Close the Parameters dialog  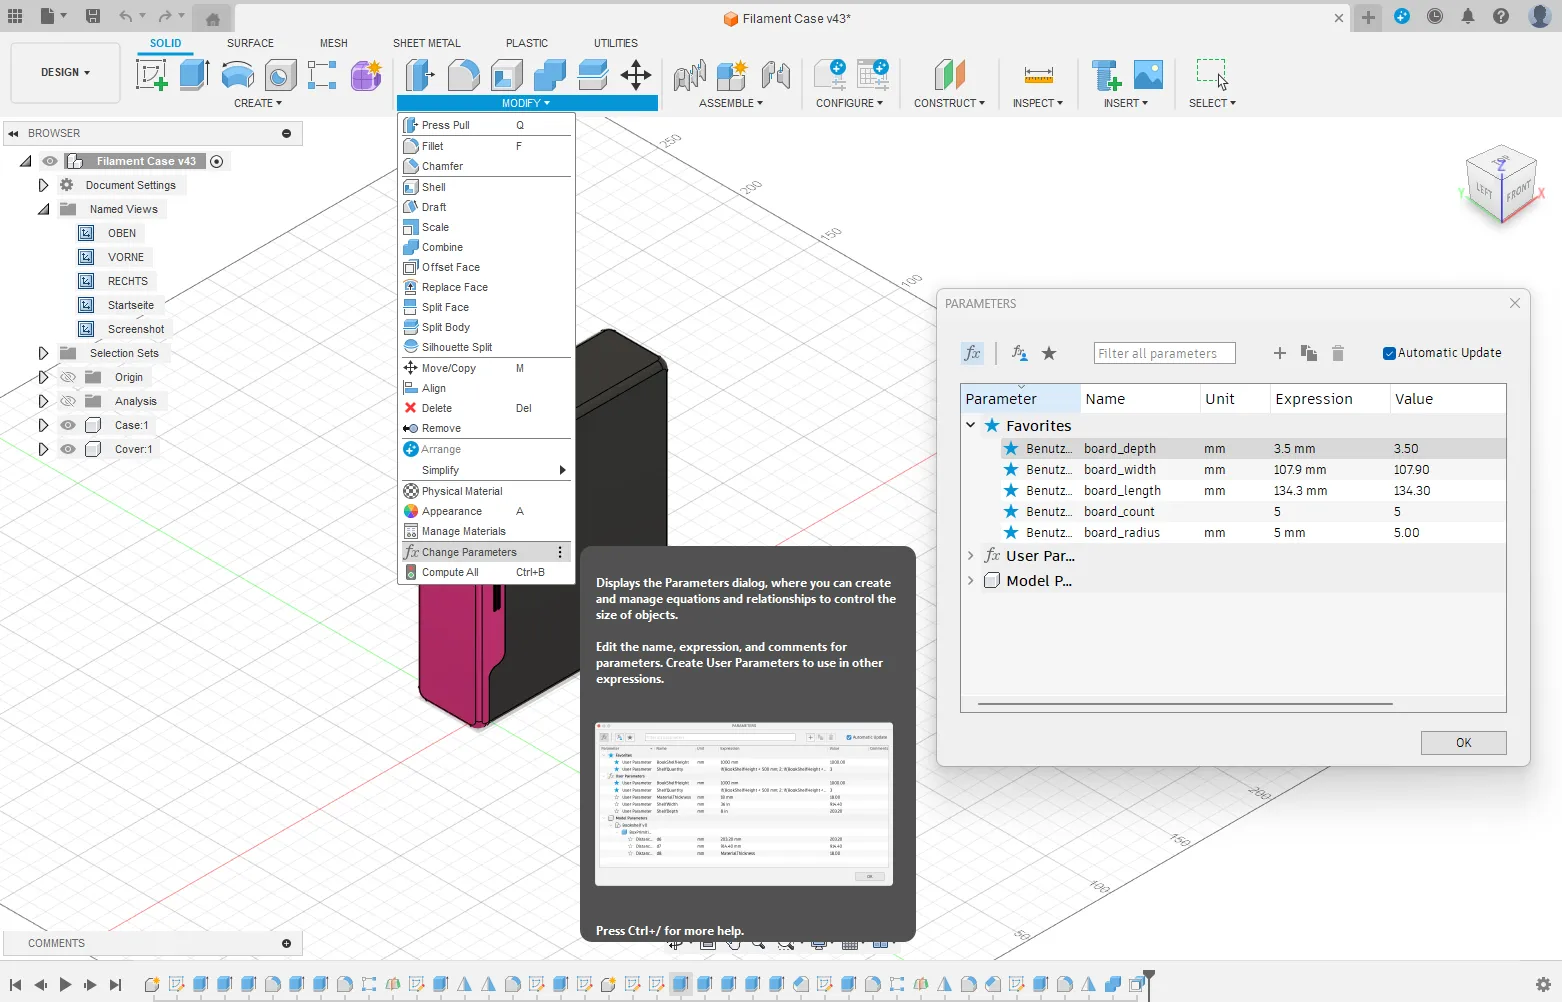(x=1515, y=303)
